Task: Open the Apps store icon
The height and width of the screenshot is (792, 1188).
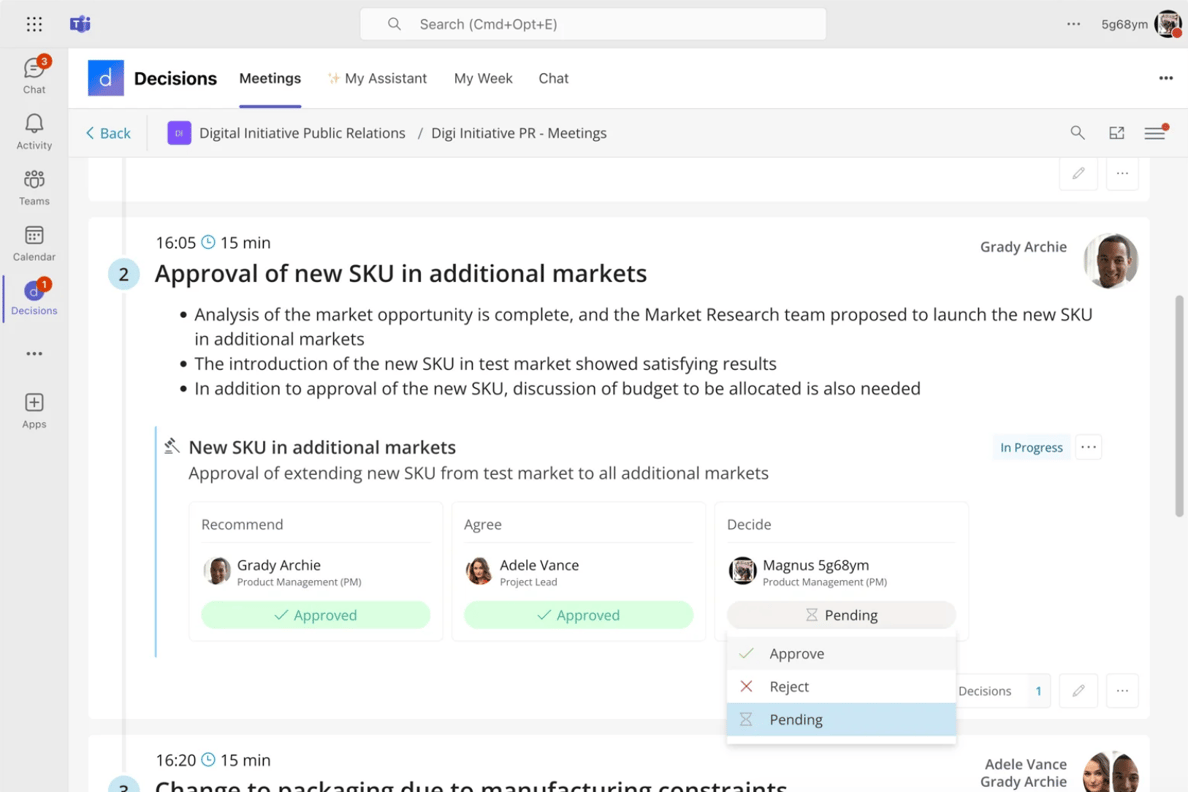Action: [34, 411]
